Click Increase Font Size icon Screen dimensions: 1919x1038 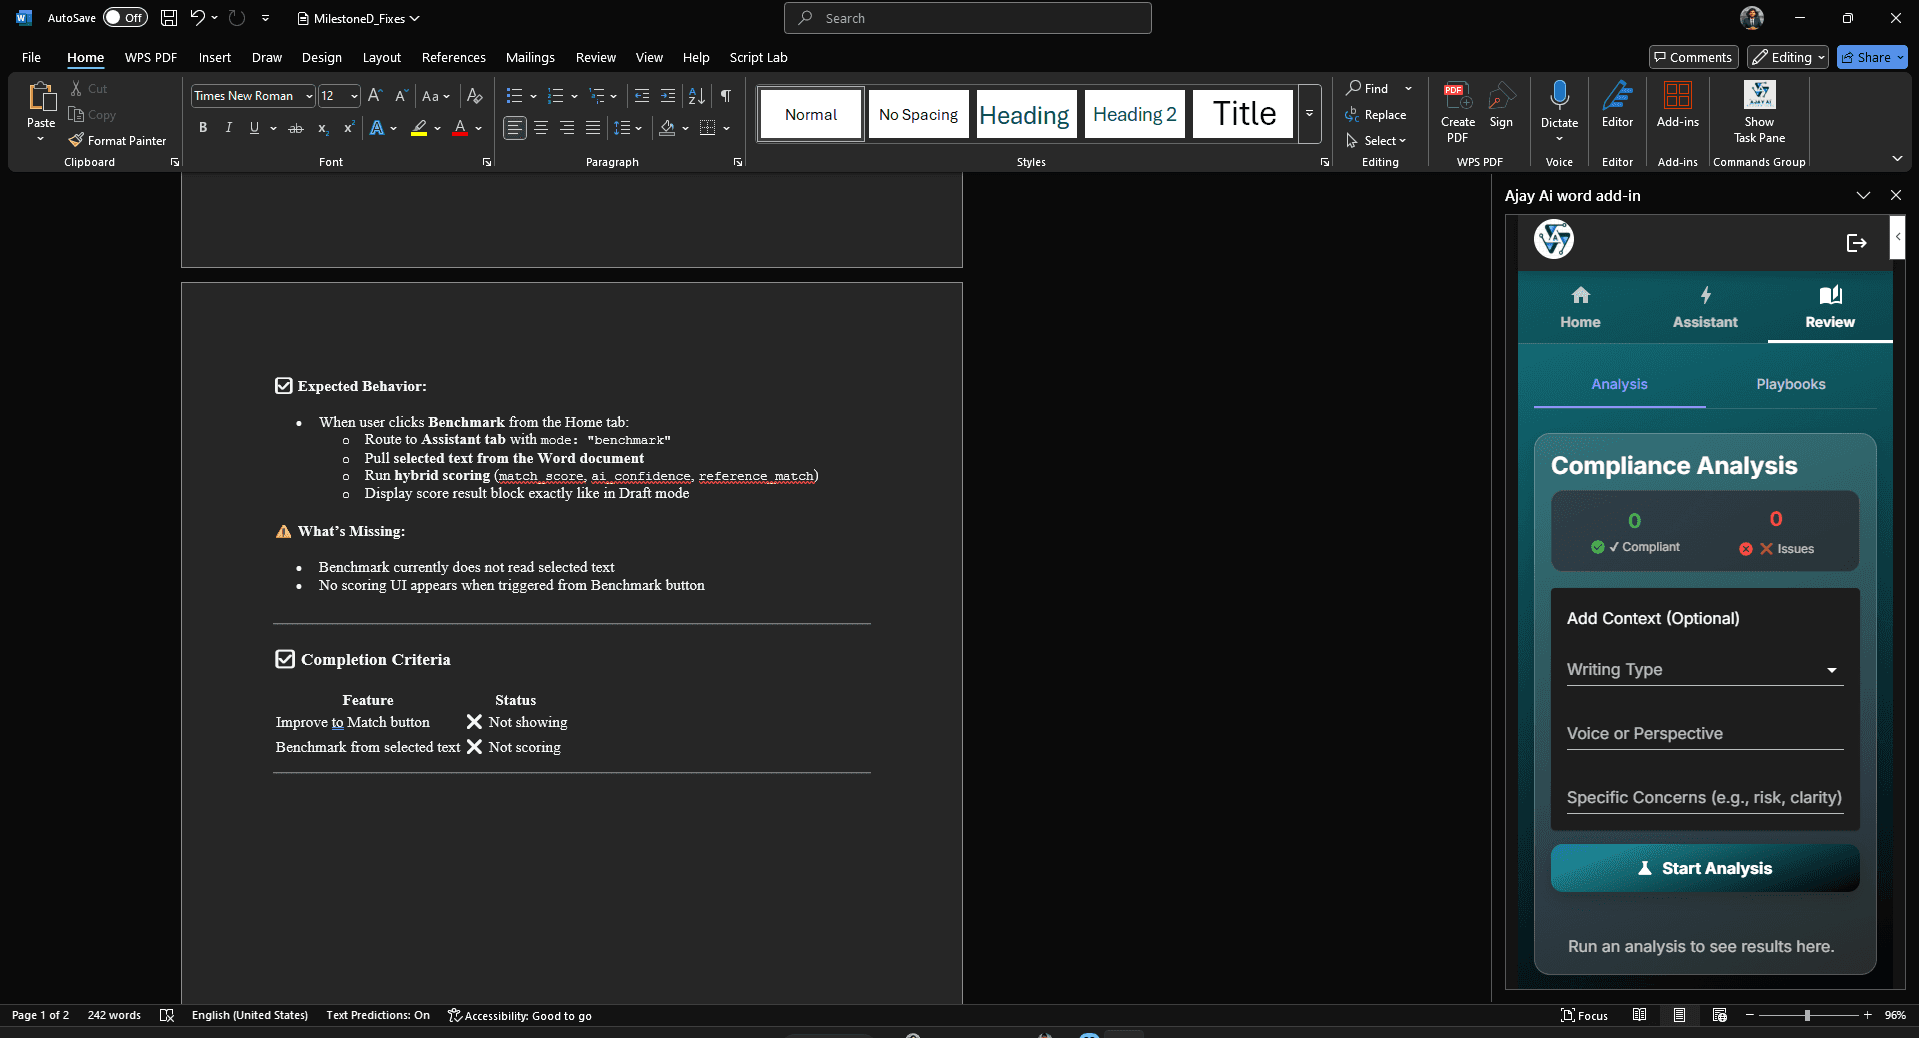[x=375, y=96]
